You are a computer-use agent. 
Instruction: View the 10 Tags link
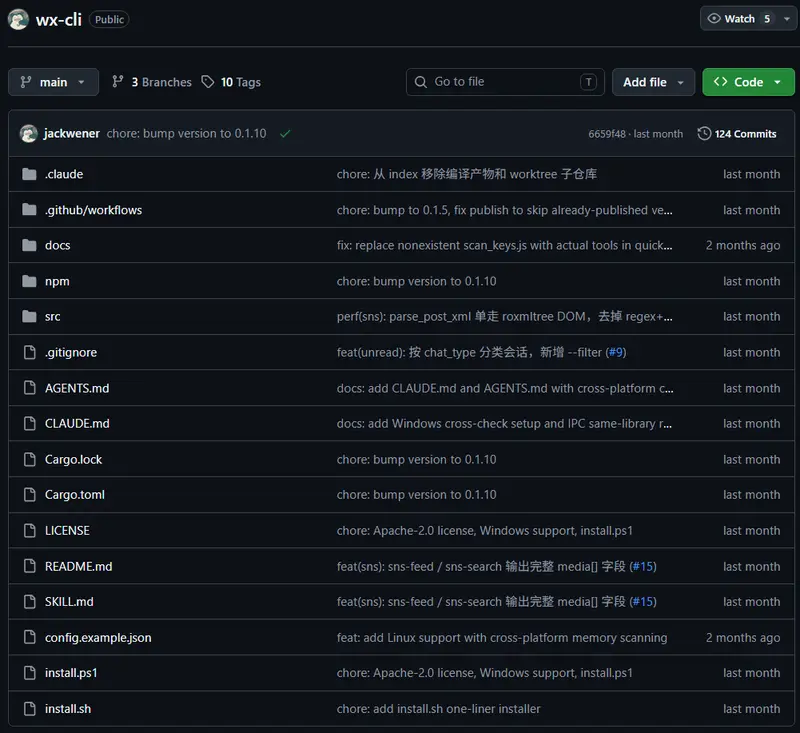coord(231,82)
